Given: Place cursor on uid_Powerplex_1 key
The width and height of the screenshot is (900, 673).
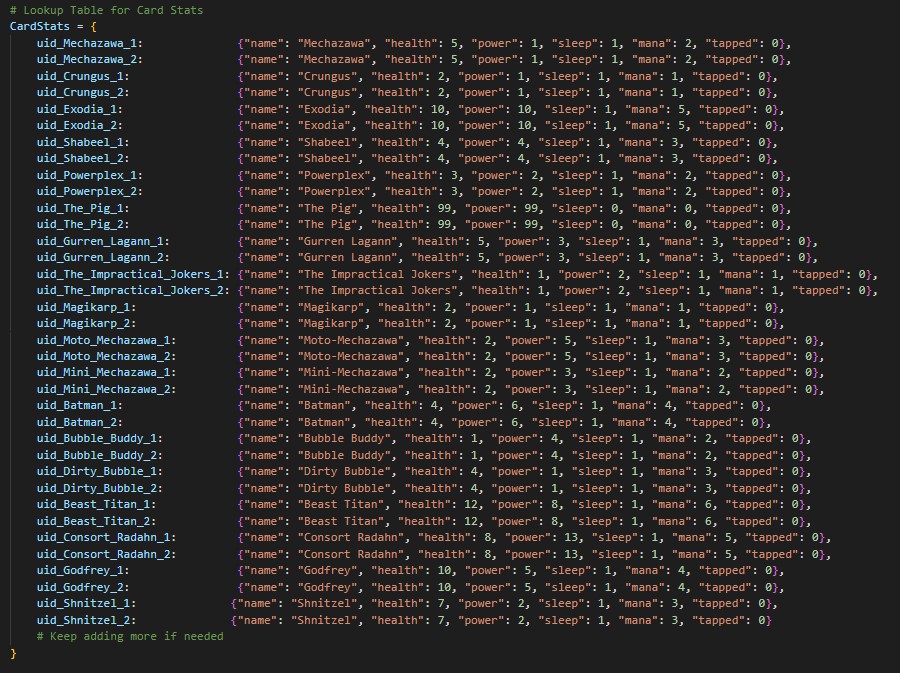Looking at the screenshot, I should [89, 175].
